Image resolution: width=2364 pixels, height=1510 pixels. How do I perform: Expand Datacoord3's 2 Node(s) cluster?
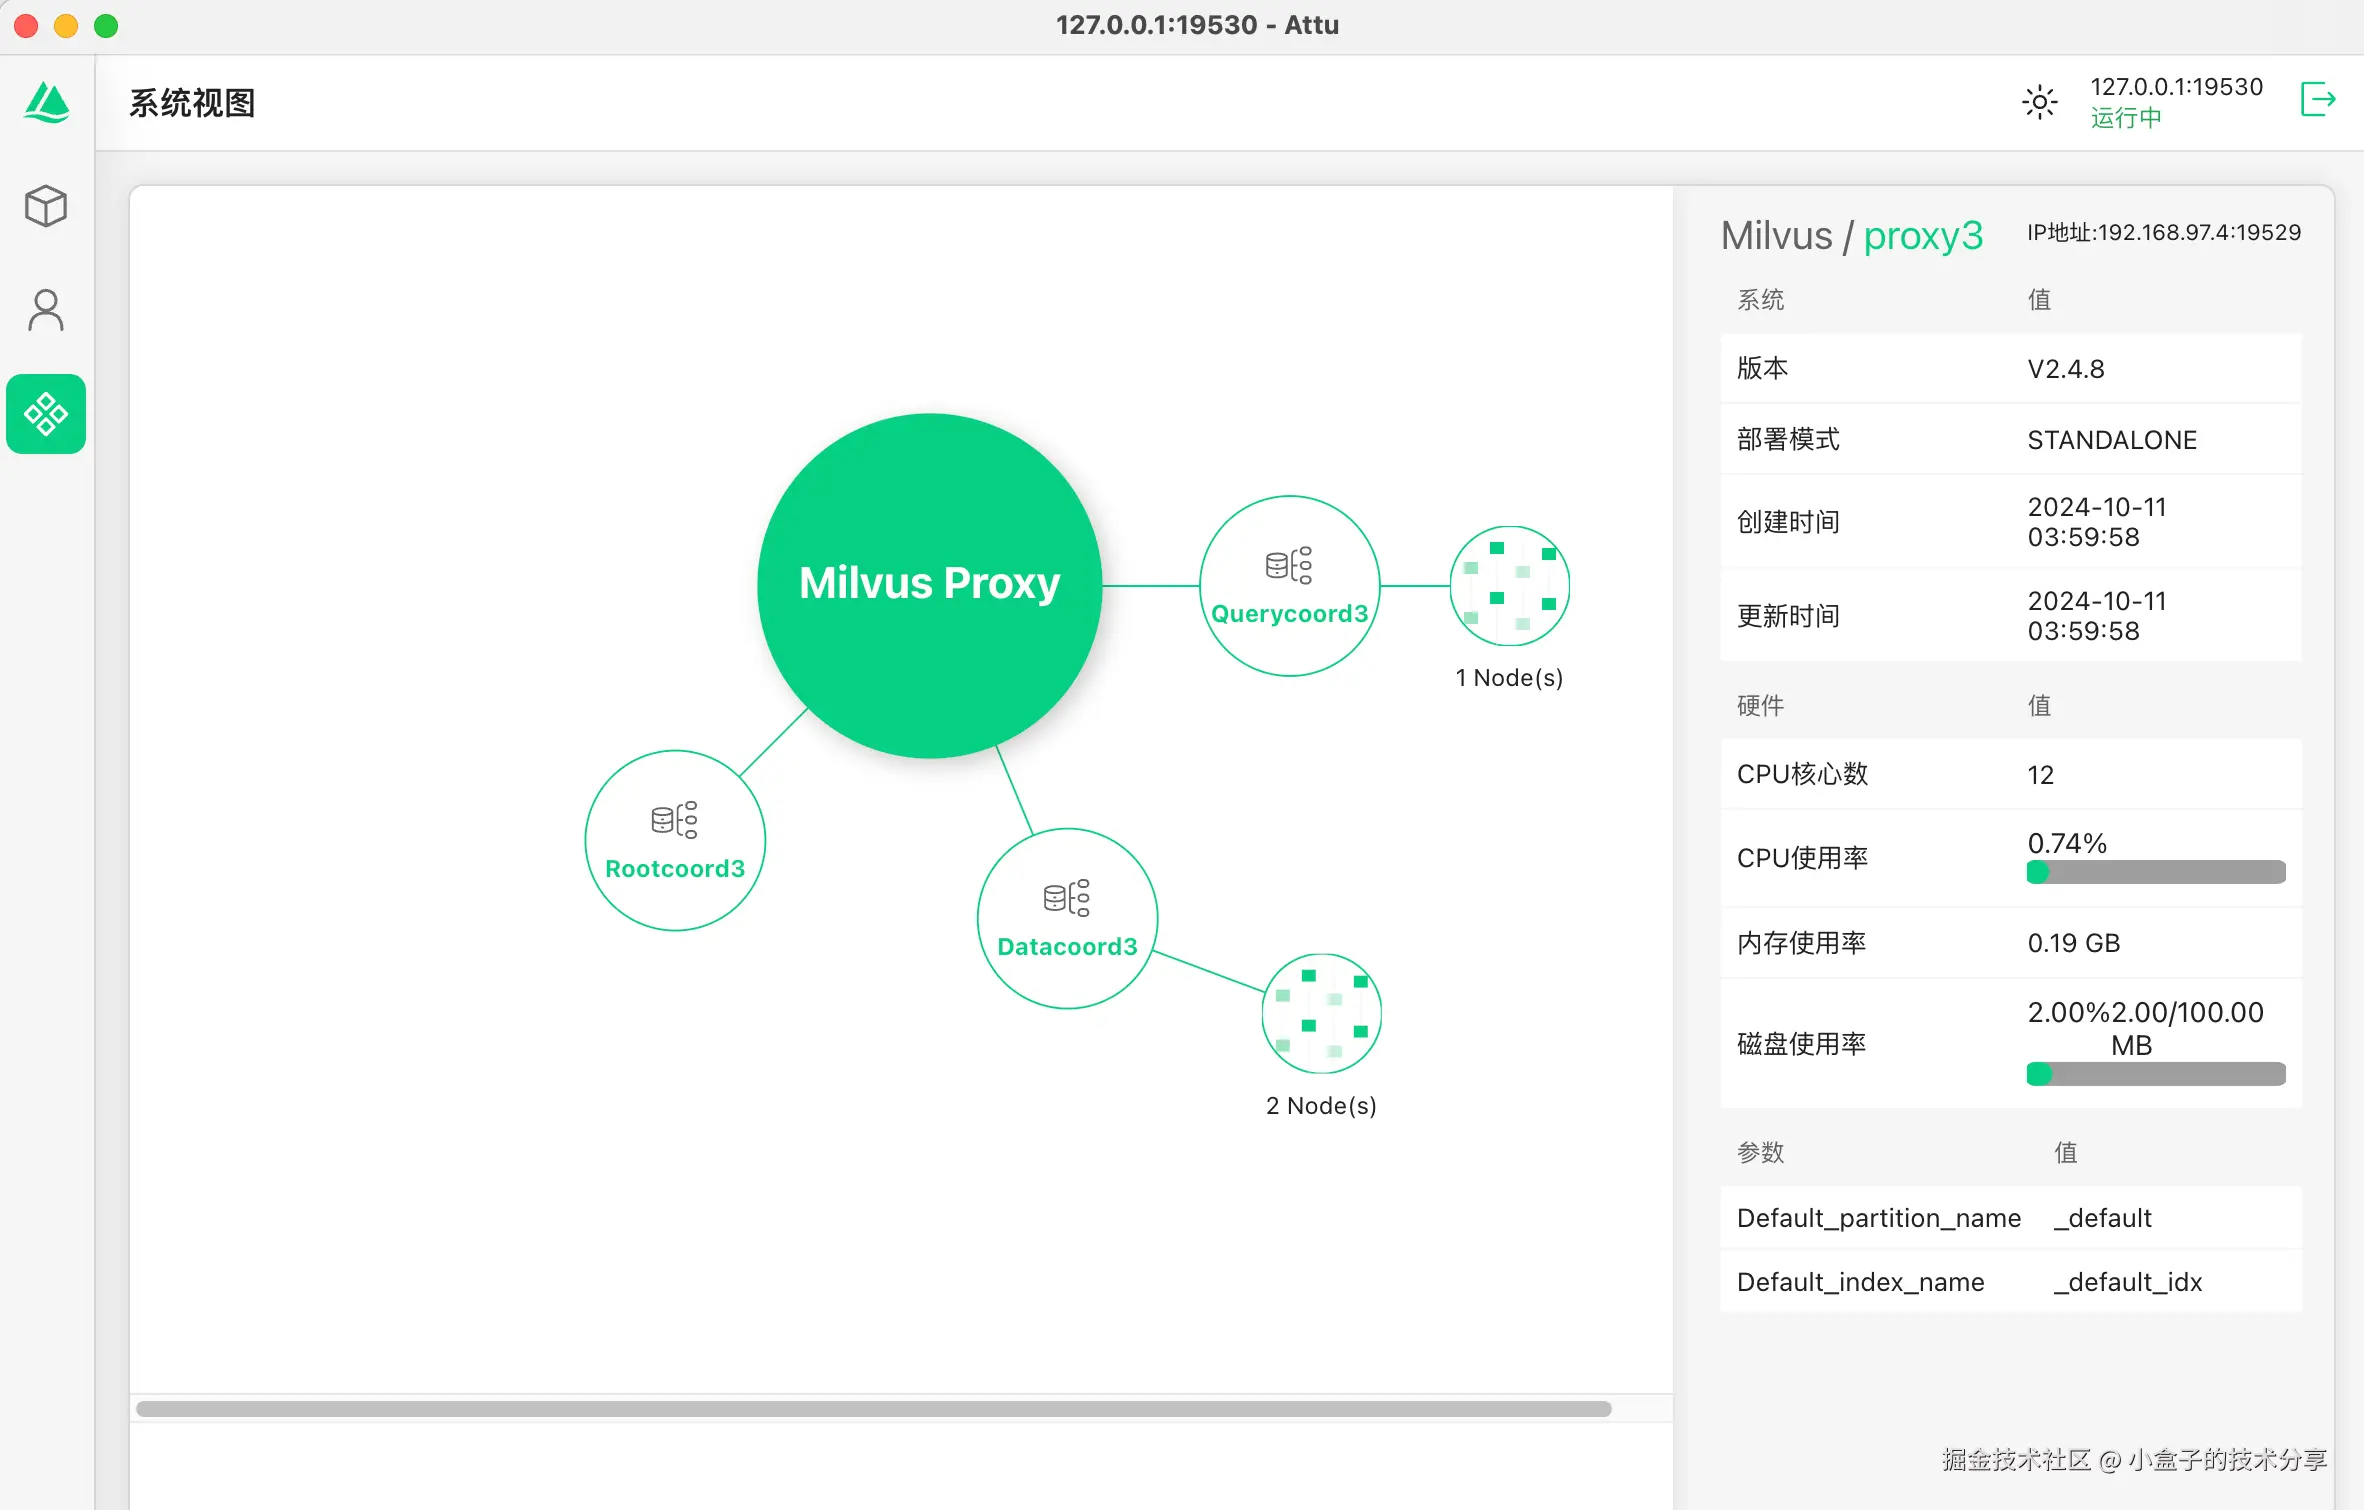tap(1321, 1013)
